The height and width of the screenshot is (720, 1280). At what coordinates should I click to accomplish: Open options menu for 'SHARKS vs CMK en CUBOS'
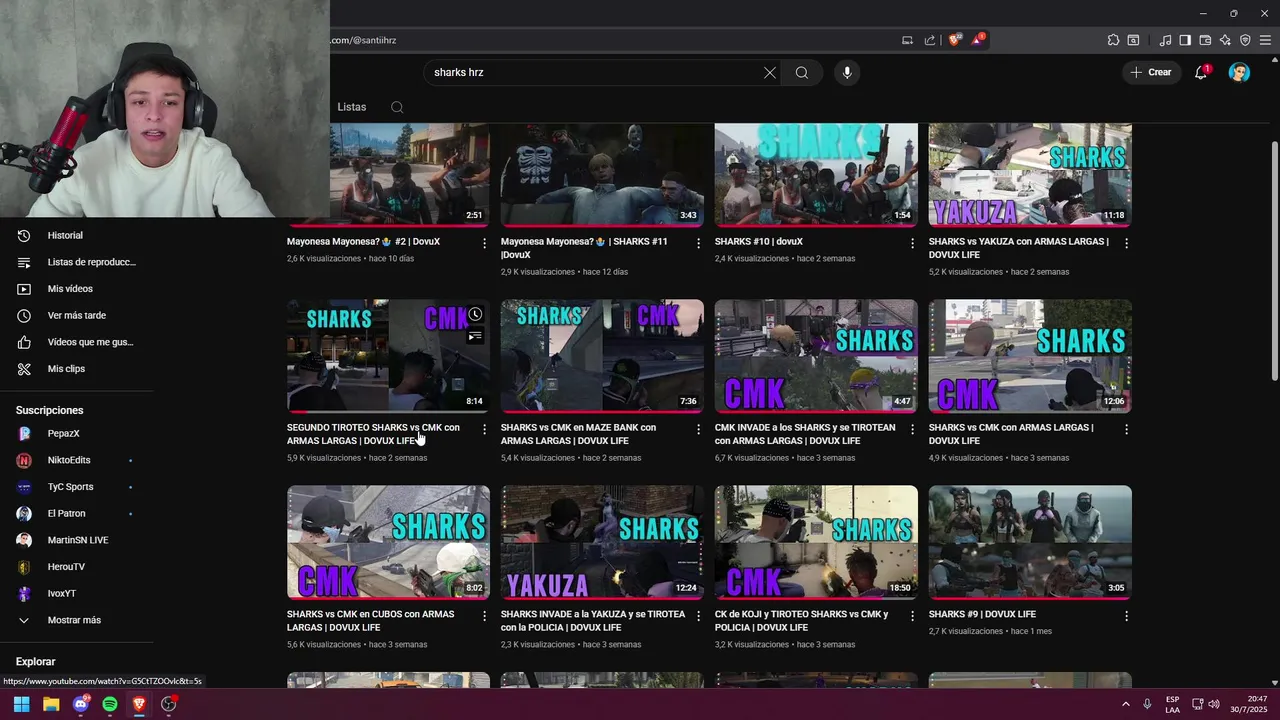[485, 616]
